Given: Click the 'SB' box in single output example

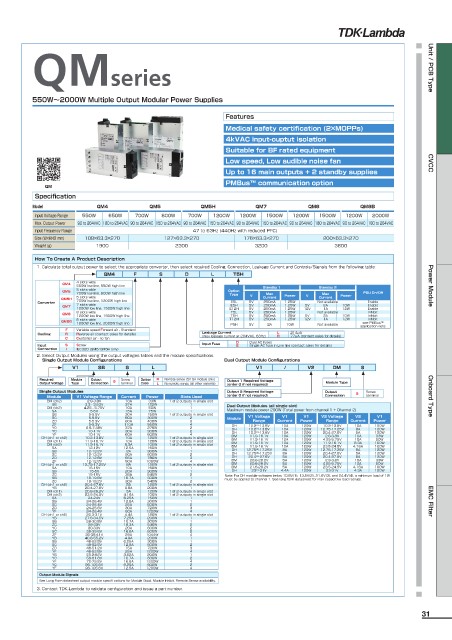Looking at the screenshot, I should 101,367.
